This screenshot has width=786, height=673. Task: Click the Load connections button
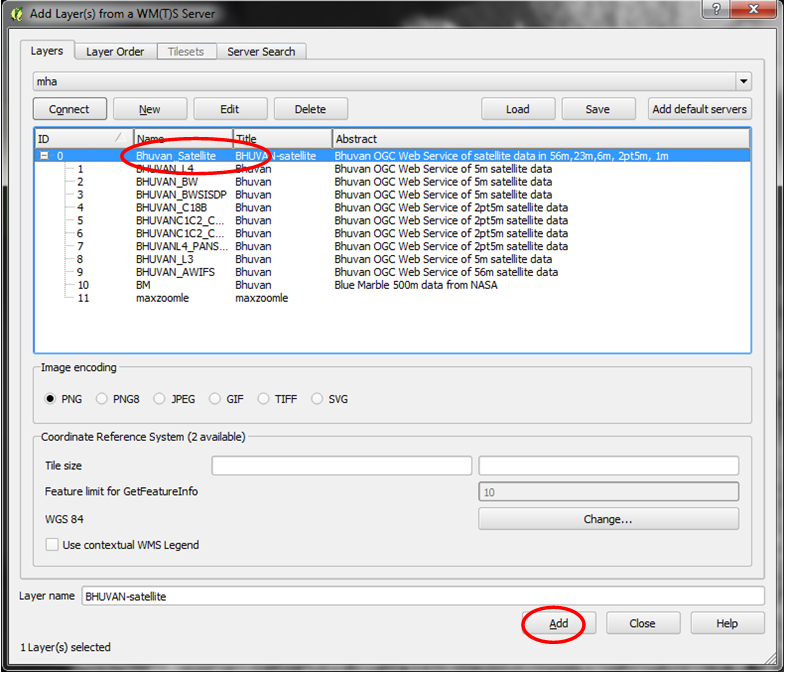pos(518,109)
